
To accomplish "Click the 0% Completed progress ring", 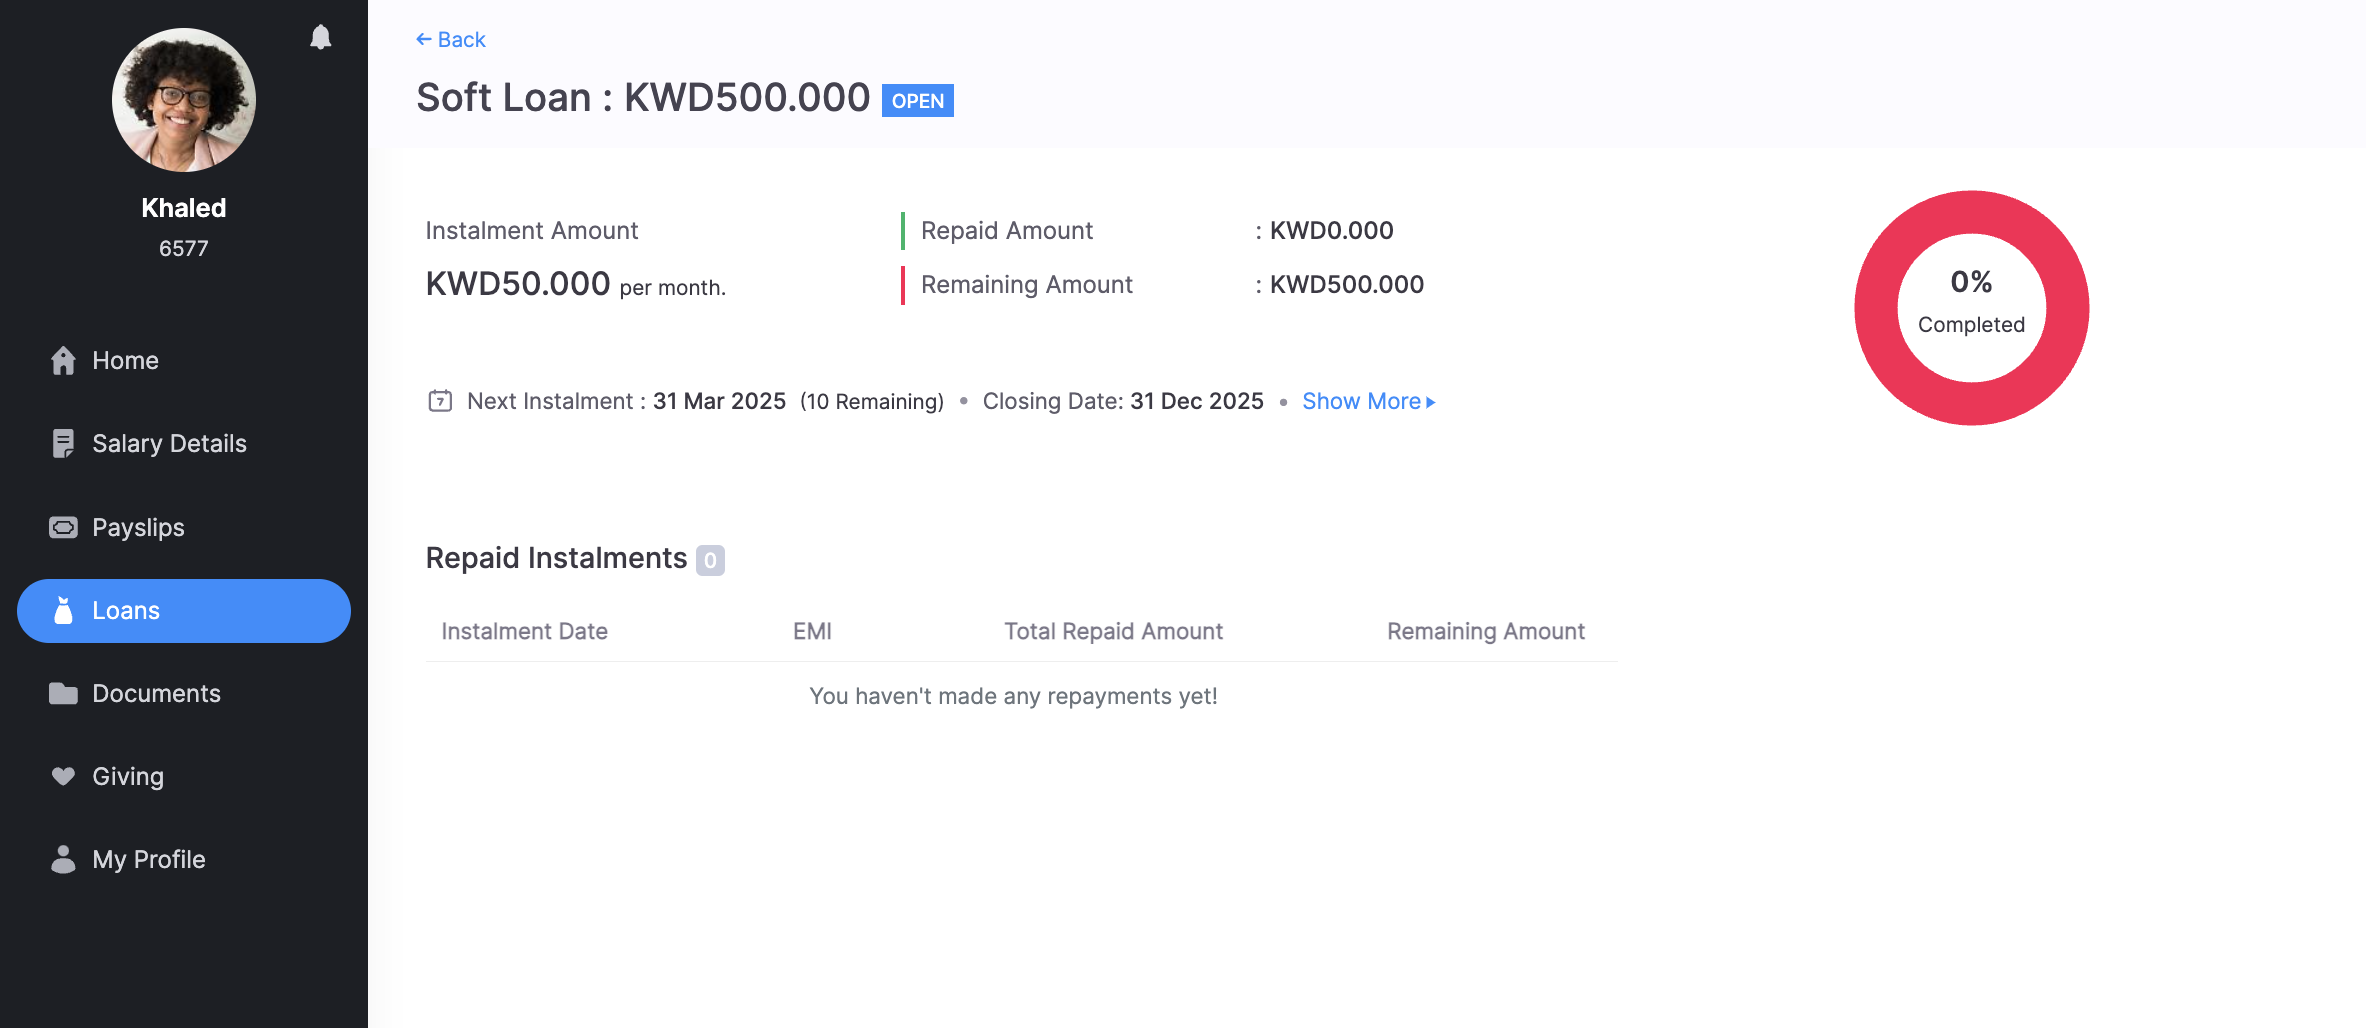I will (x=1971, y=308).
